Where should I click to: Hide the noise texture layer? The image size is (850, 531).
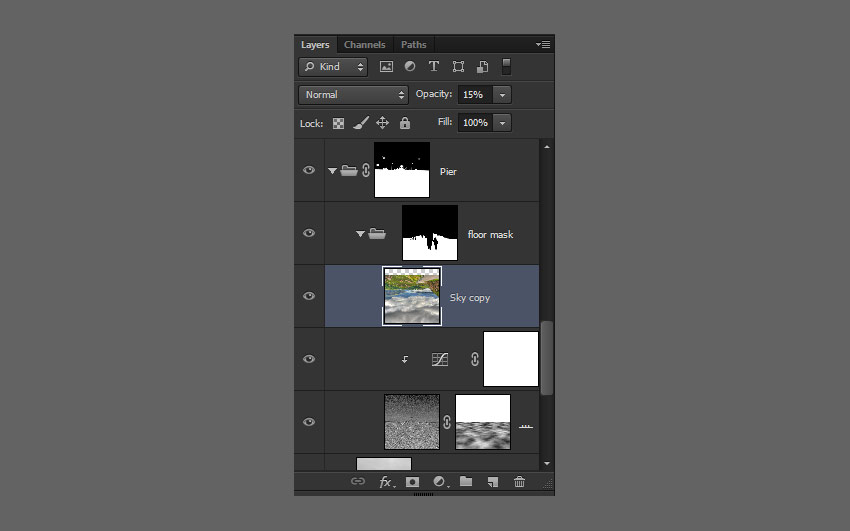pyautogui.click(x=309, y=422)
